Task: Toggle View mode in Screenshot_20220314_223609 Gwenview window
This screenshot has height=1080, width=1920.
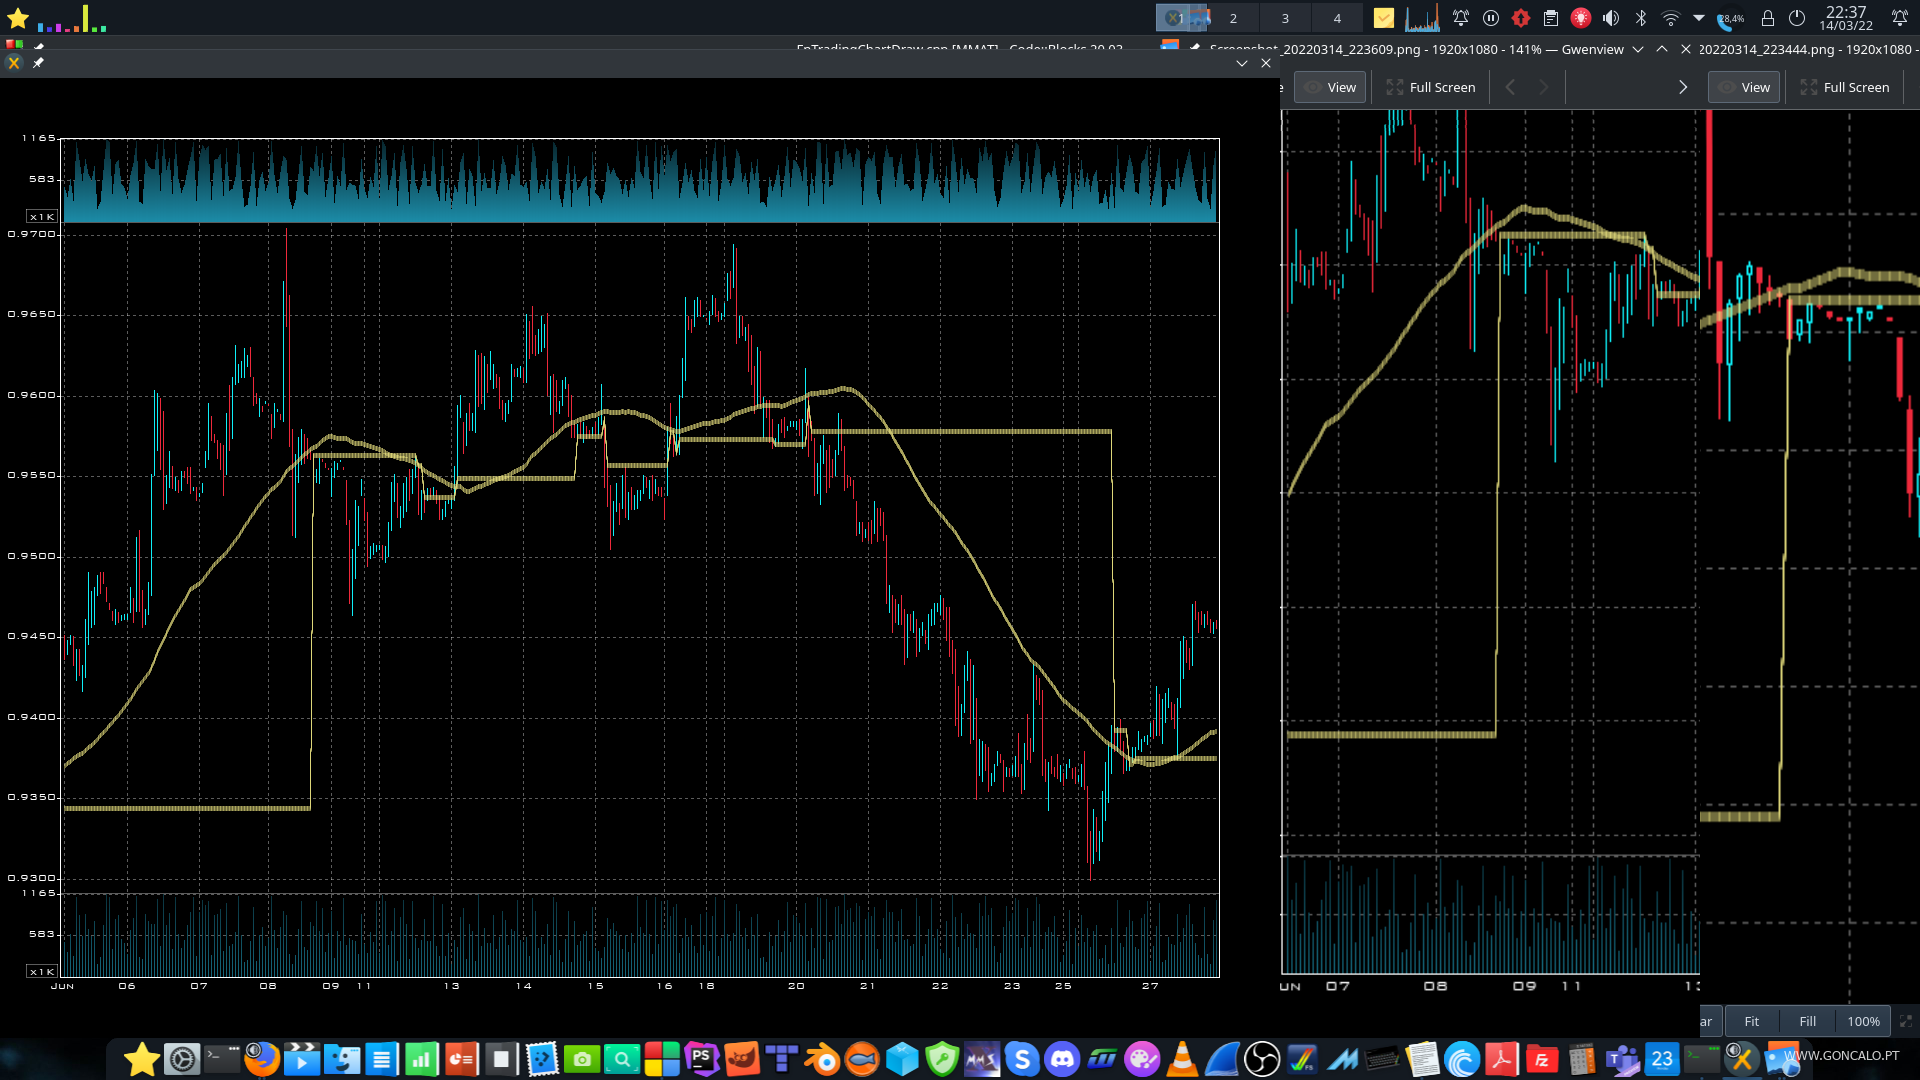Action: 1330,87
